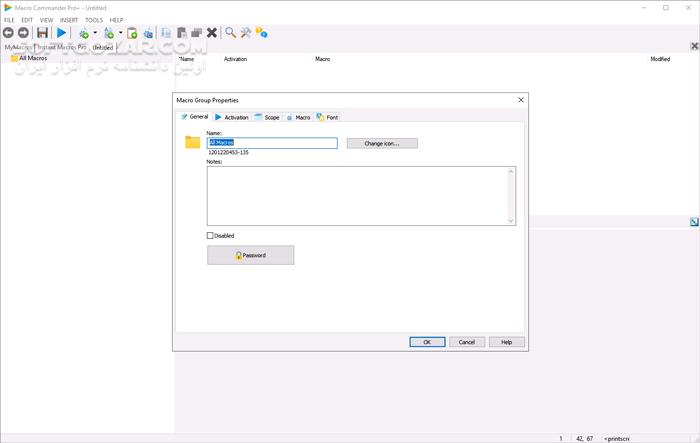Click the printscreen status bar entry

[x=617, y=439]
